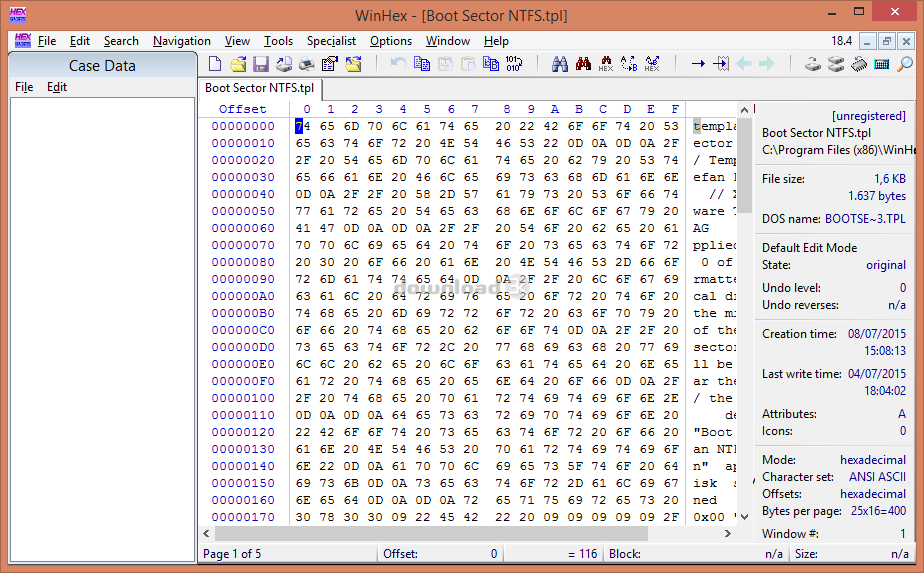
Task: Open the Search menu
Action: 121,41
